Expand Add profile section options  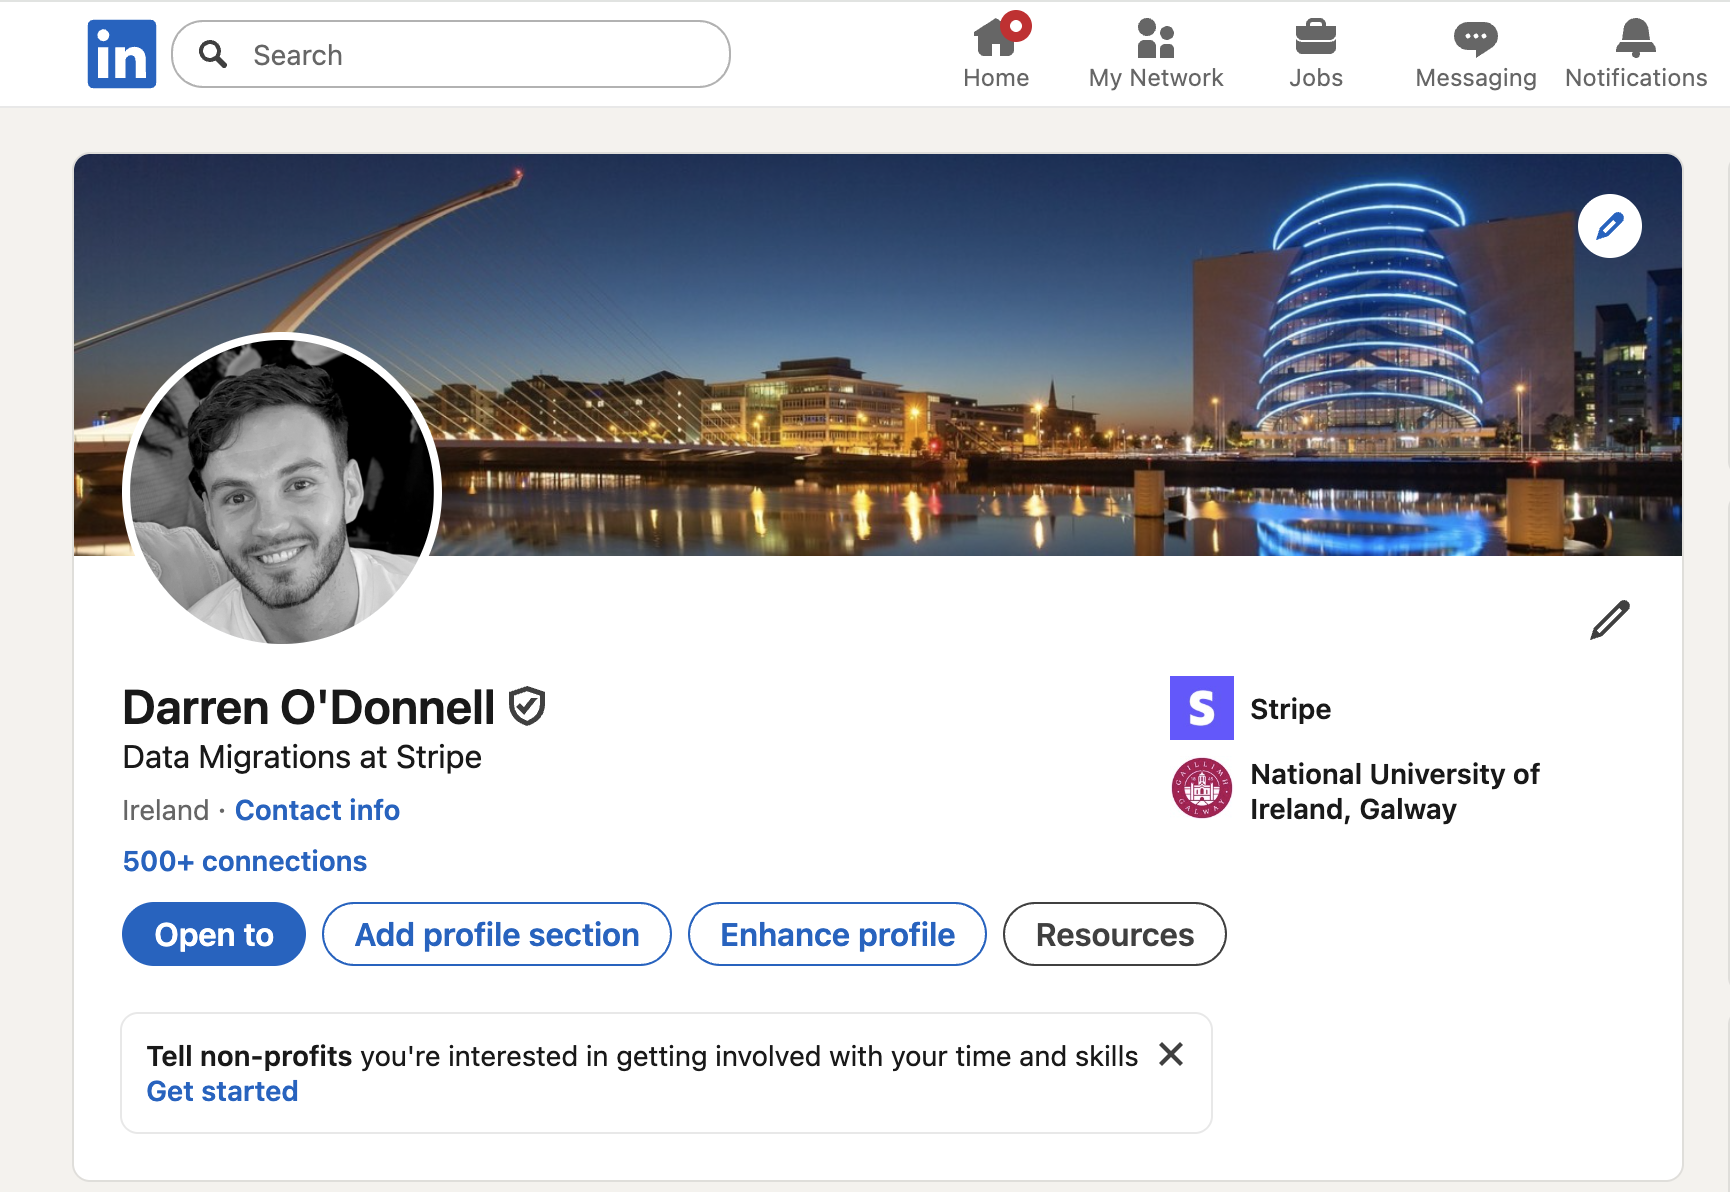496,934
